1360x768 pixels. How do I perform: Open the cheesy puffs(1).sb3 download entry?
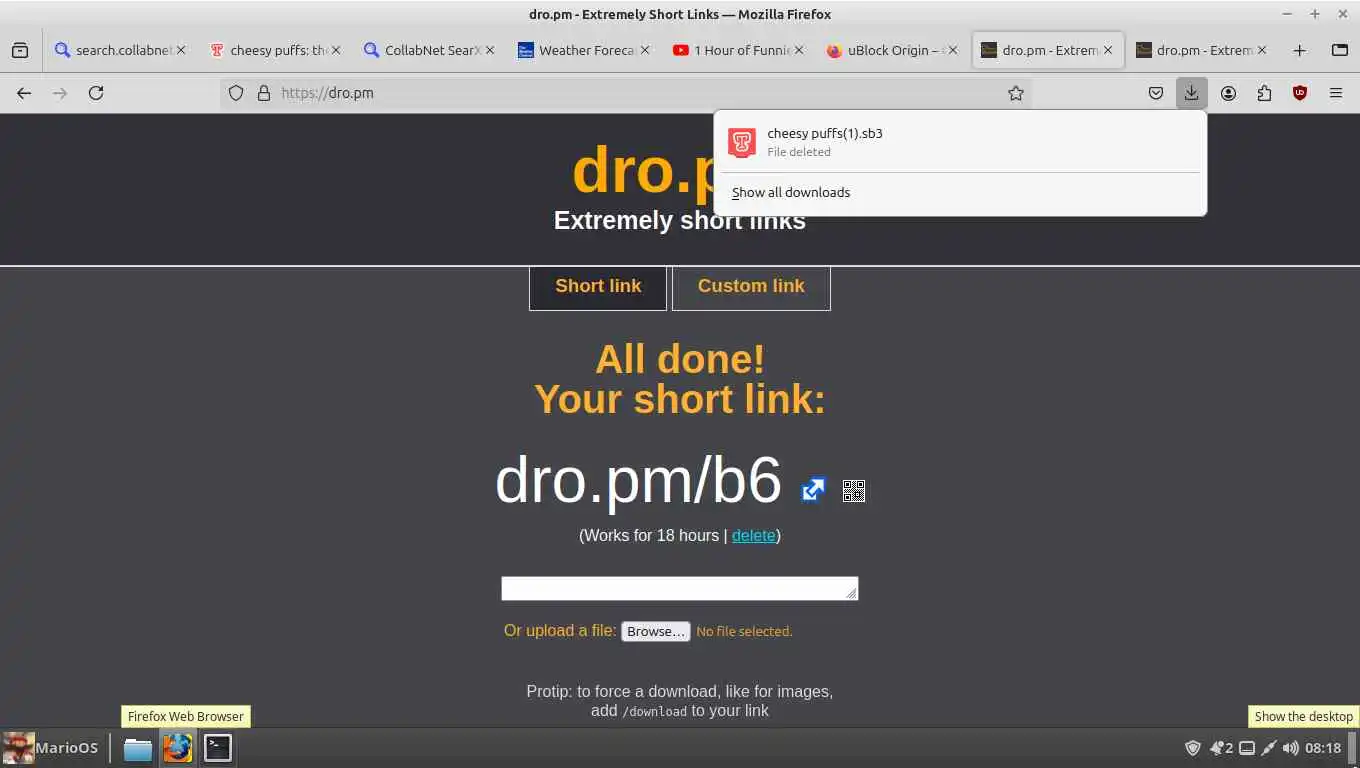(x=960, y=142)
